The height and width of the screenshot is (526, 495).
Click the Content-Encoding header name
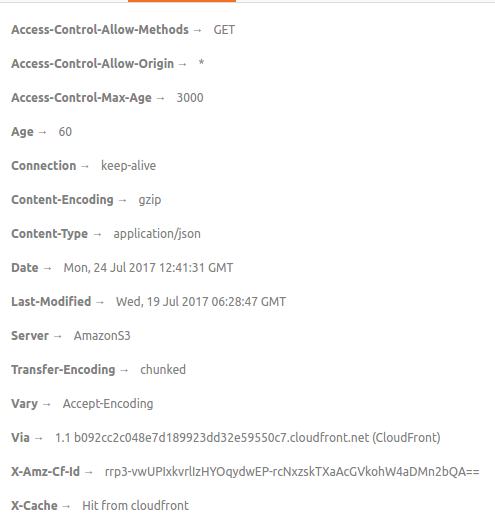[62, 200]
